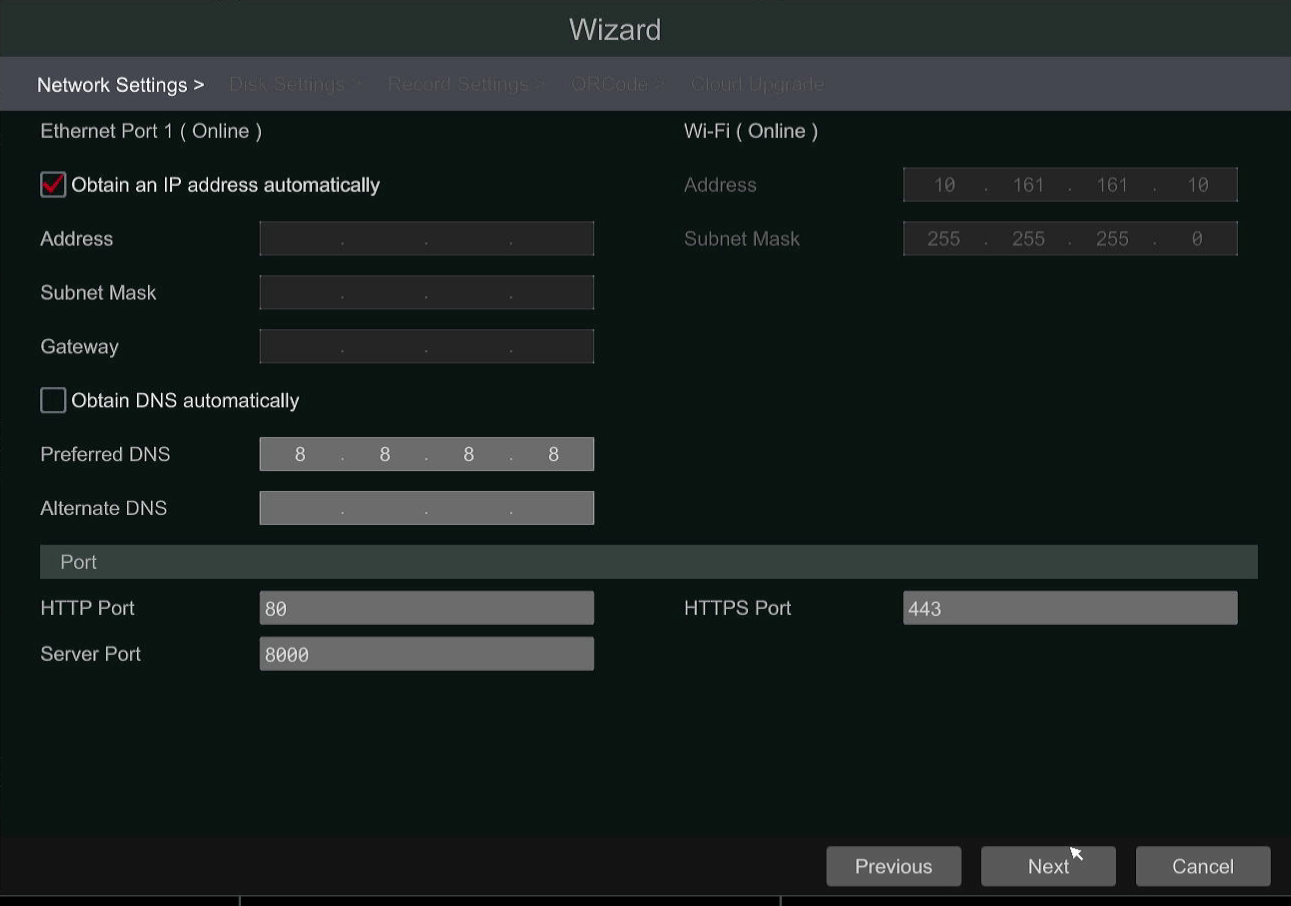
Task: Open the Record Settings wizard step
Action: pos(465,85)
